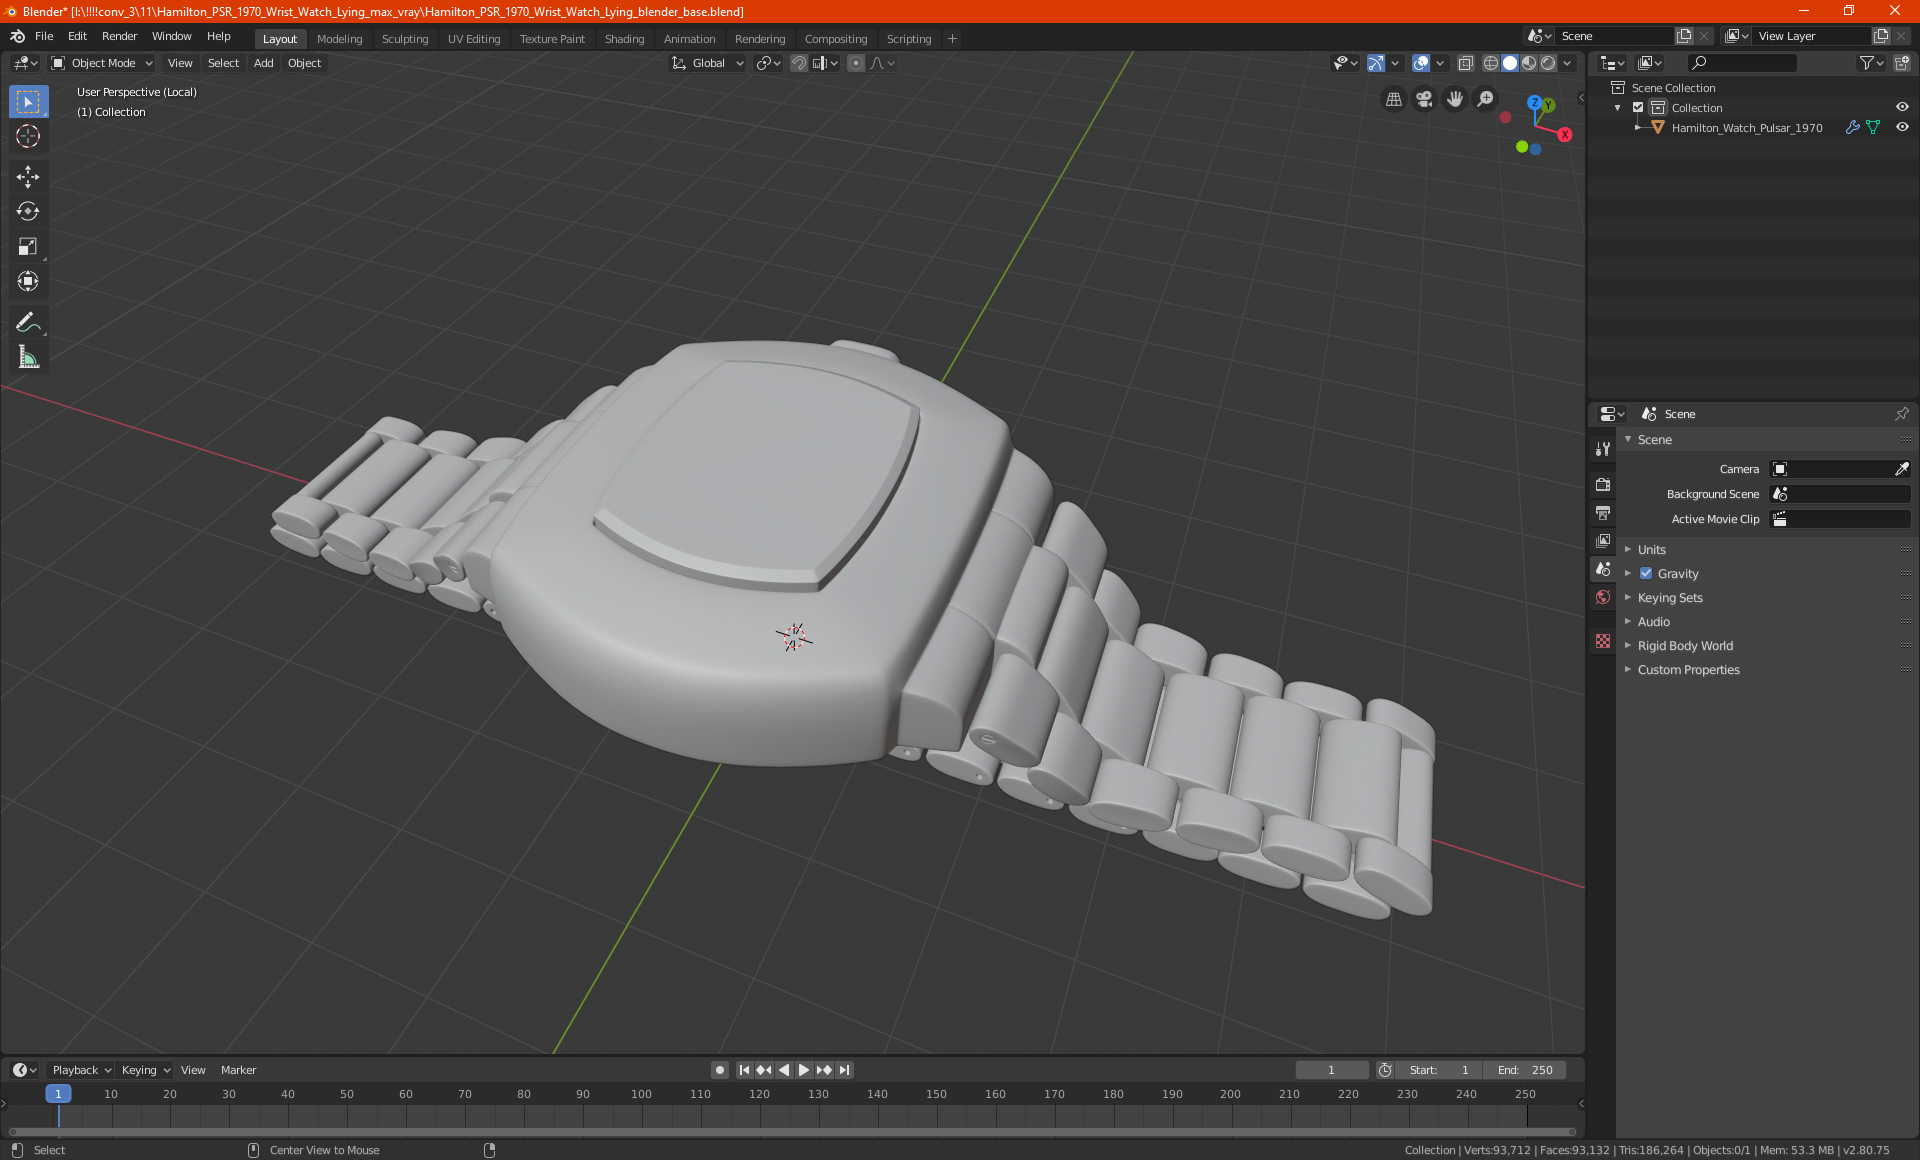Select the Cursor tool

(x=28, y=137)
